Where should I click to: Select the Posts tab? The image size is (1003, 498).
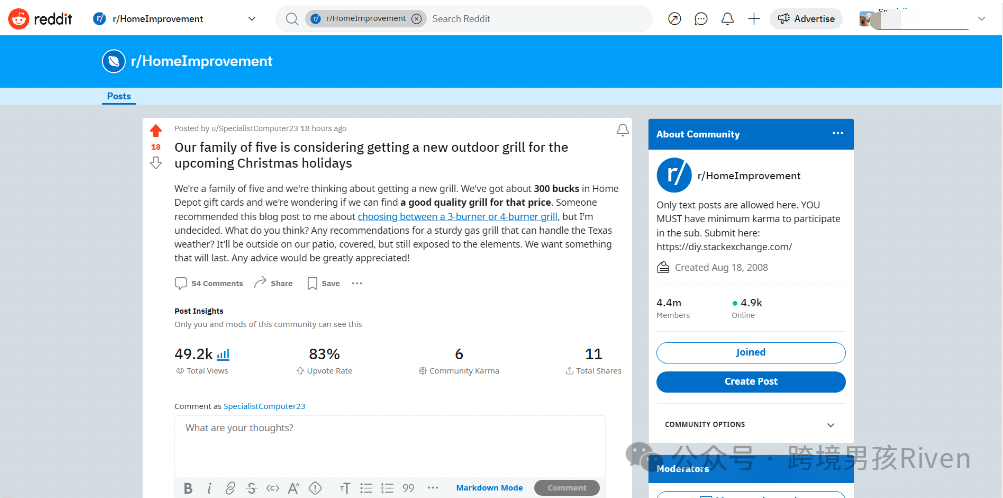click(119, 96)
